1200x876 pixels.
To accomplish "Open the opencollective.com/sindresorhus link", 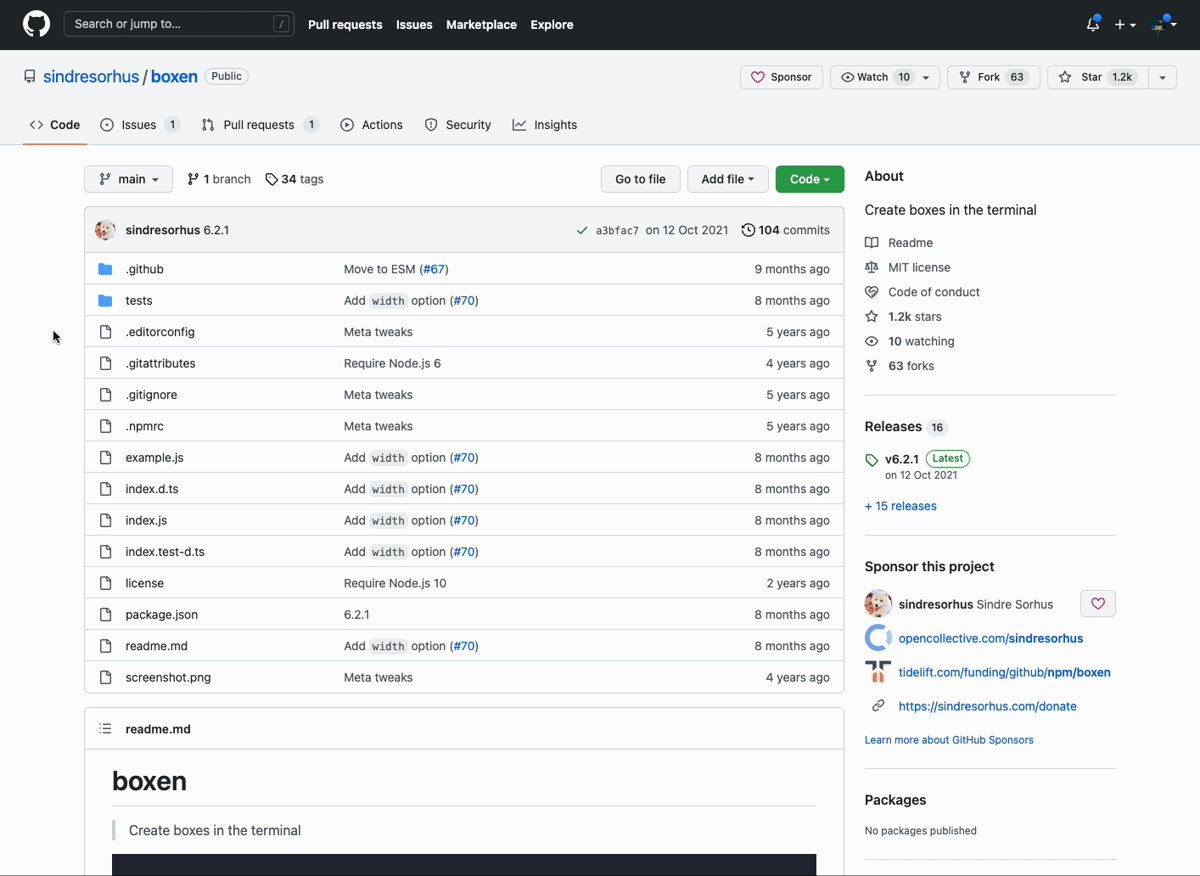I will pyautogui.click(x=990, y=638).
